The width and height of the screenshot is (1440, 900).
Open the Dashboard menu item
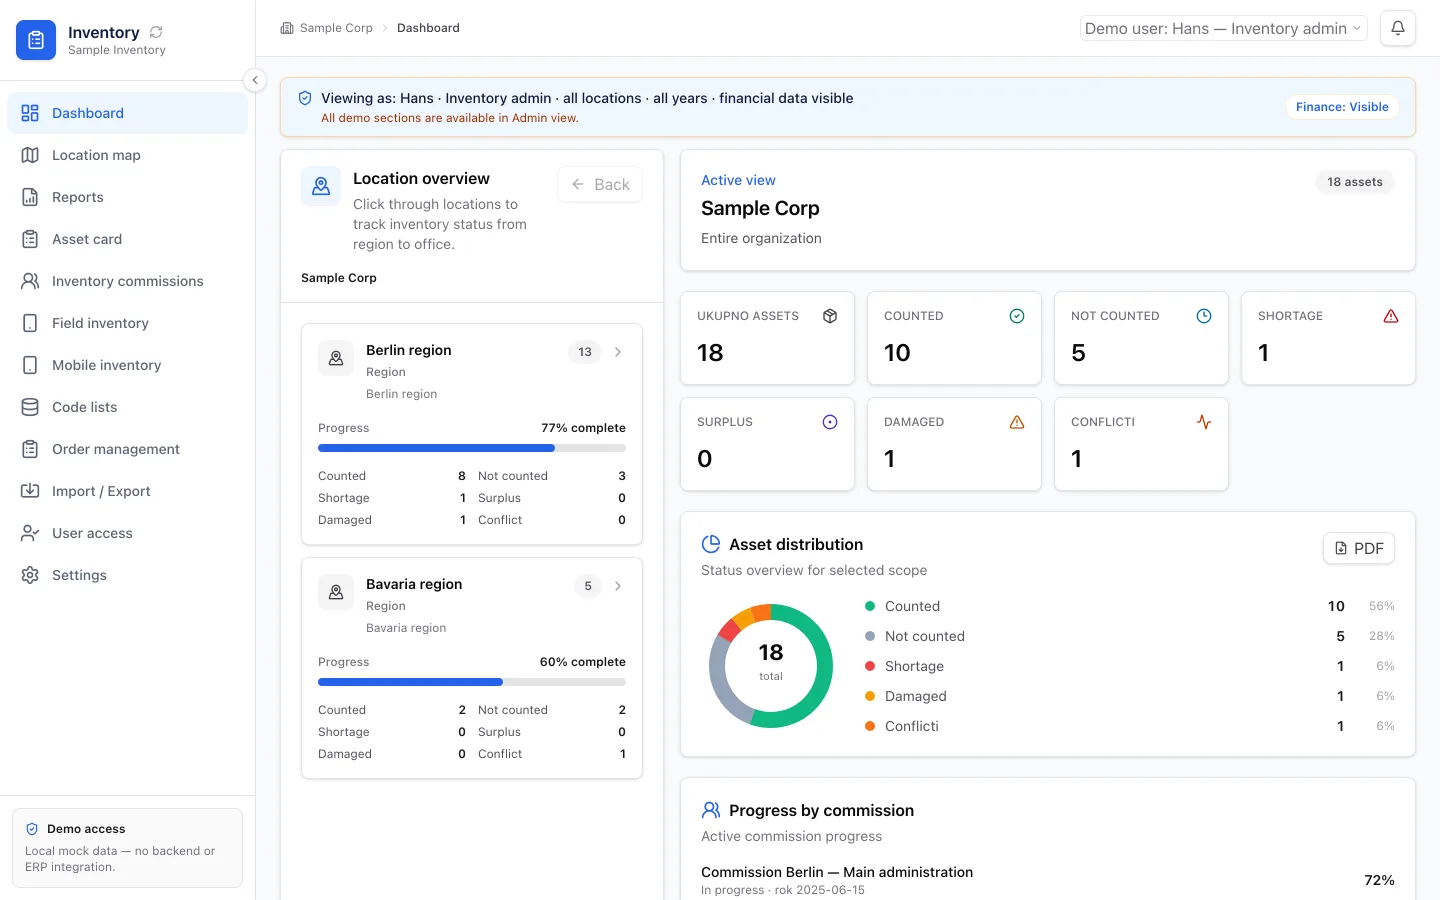(x=128, y=113)
